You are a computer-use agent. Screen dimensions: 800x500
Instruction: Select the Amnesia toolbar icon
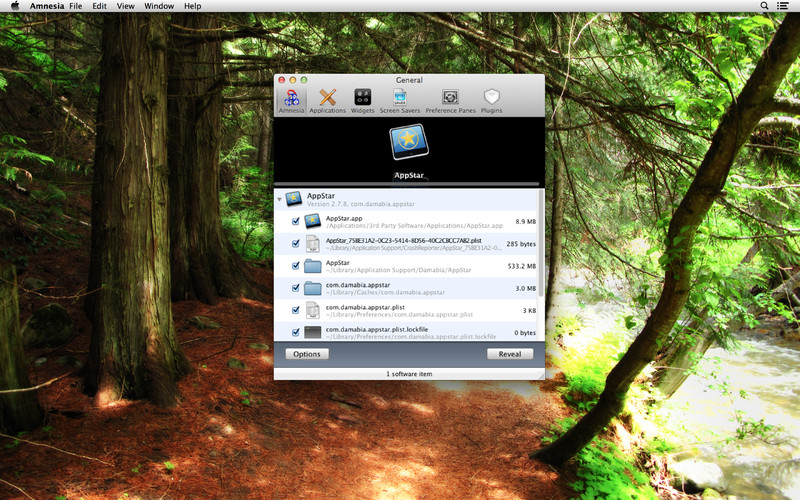291,98
